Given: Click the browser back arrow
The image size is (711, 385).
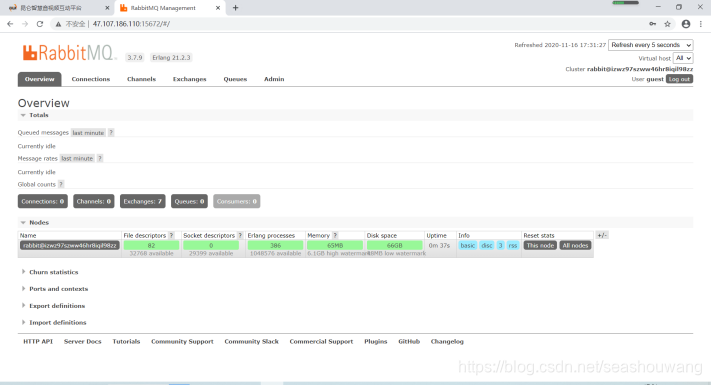Looking at the screenshot, I should click(x=10, y=24).
